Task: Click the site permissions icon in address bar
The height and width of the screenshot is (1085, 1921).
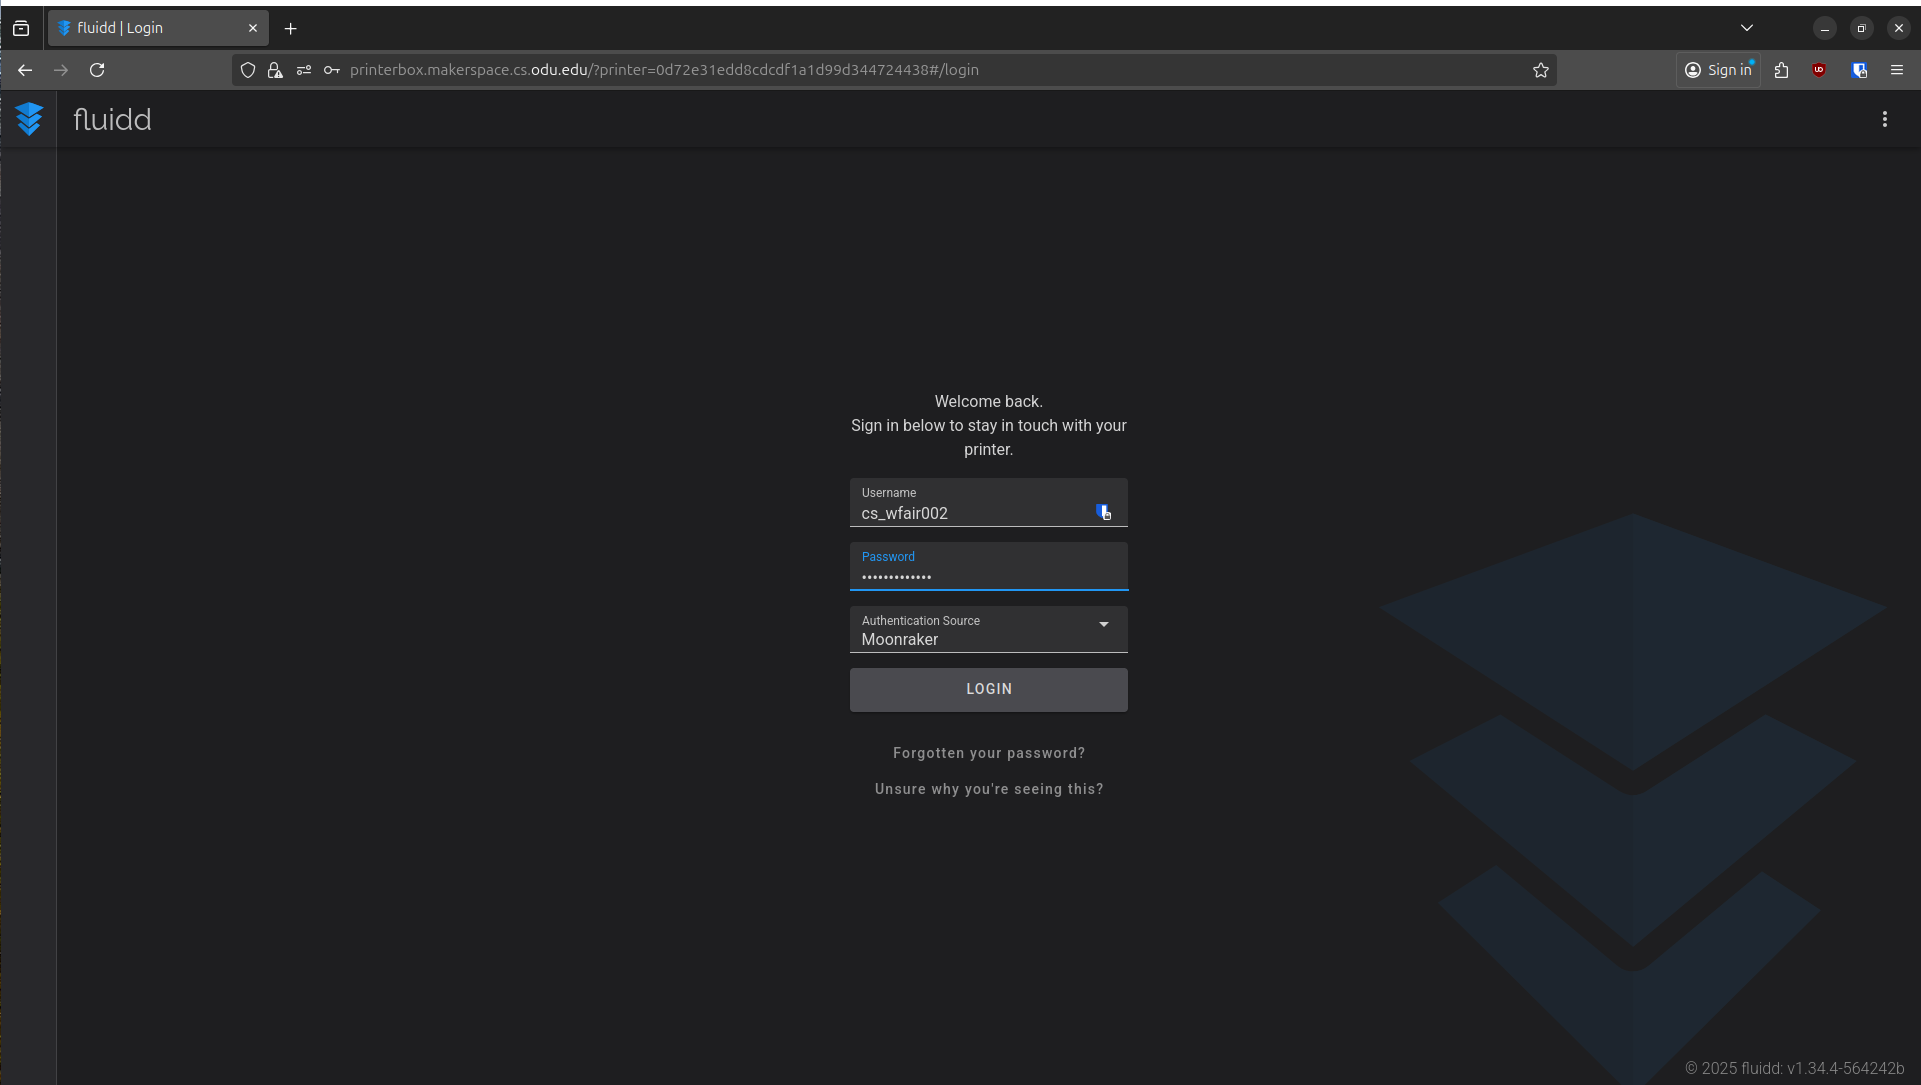Action: pos(304,70)
